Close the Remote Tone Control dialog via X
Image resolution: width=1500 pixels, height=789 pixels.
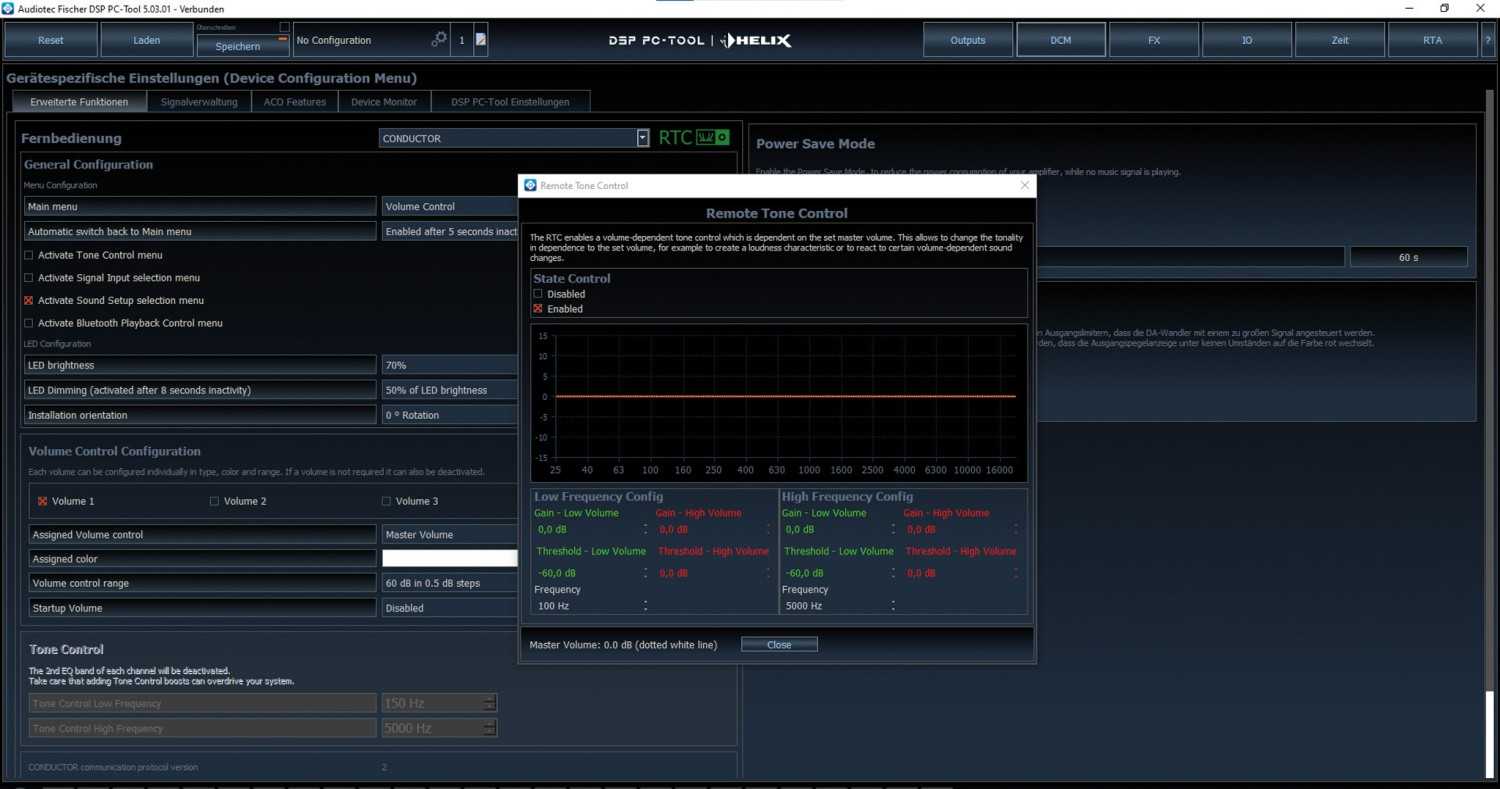point(1024,185)
